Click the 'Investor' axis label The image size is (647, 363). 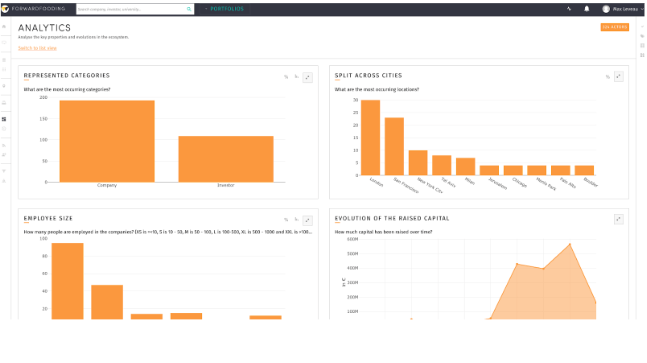pyautogui.click(x=226, y=185)
